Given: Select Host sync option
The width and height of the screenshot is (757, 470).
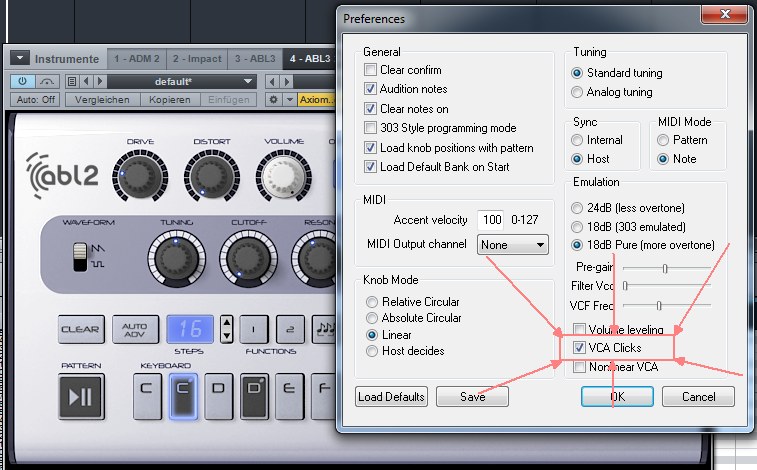Looking at the screenshot, I should pos(577,159).
